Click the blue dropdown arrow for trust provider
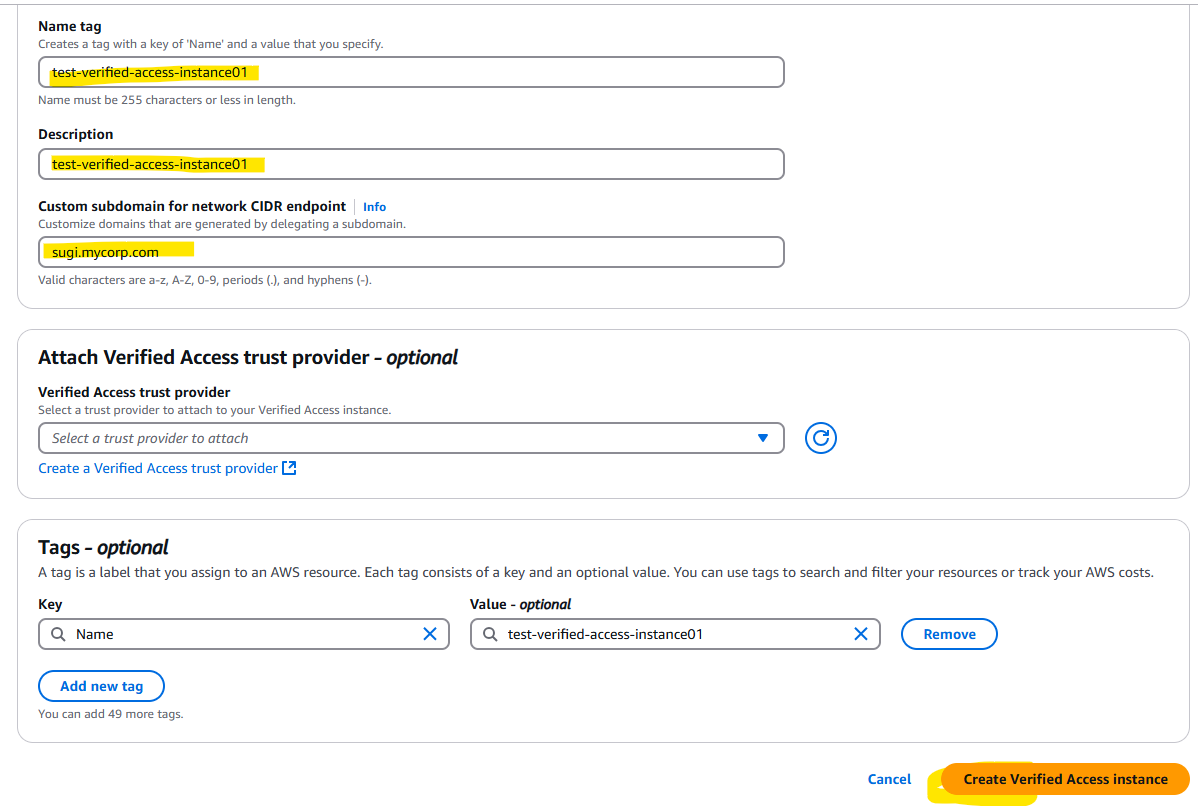The image size is (1198, 808). tap(763, 438)
